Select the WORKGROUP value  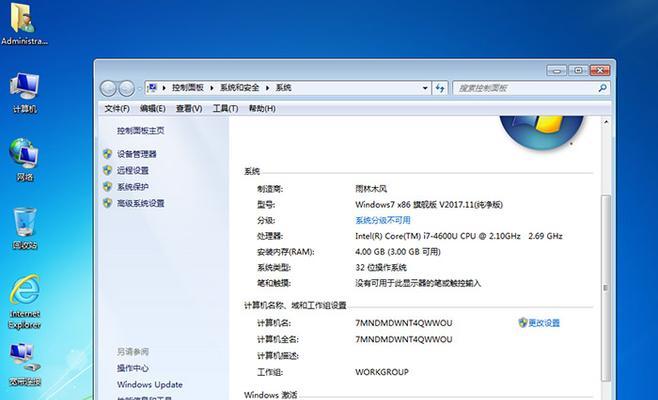point(382,372)
